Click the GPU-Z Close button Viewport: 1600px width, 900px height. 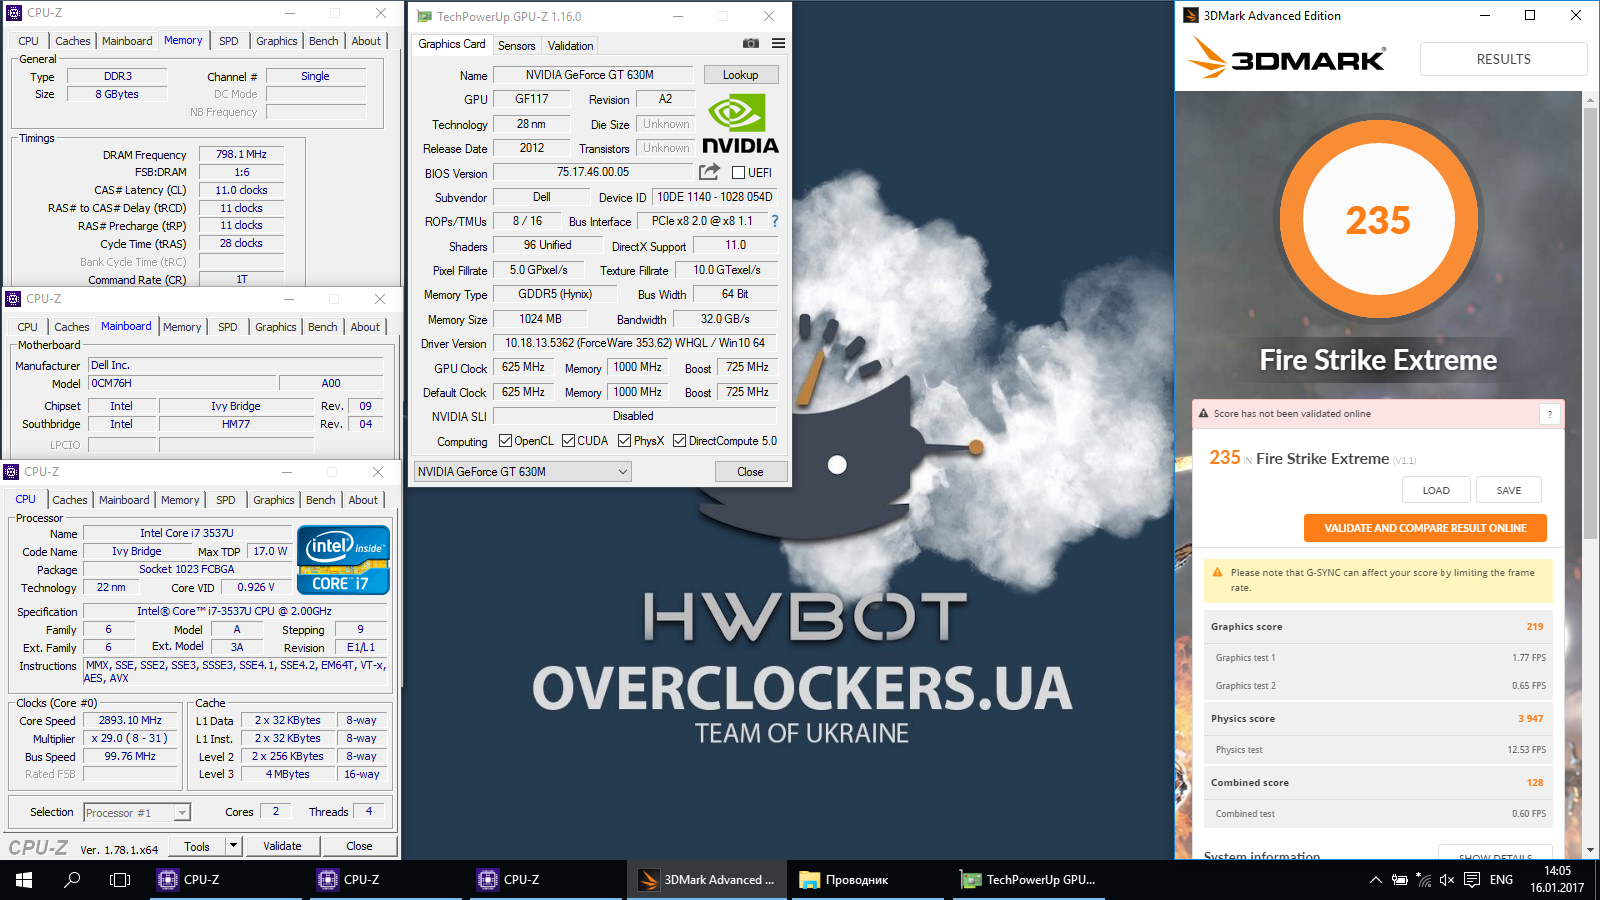point(751,472)
